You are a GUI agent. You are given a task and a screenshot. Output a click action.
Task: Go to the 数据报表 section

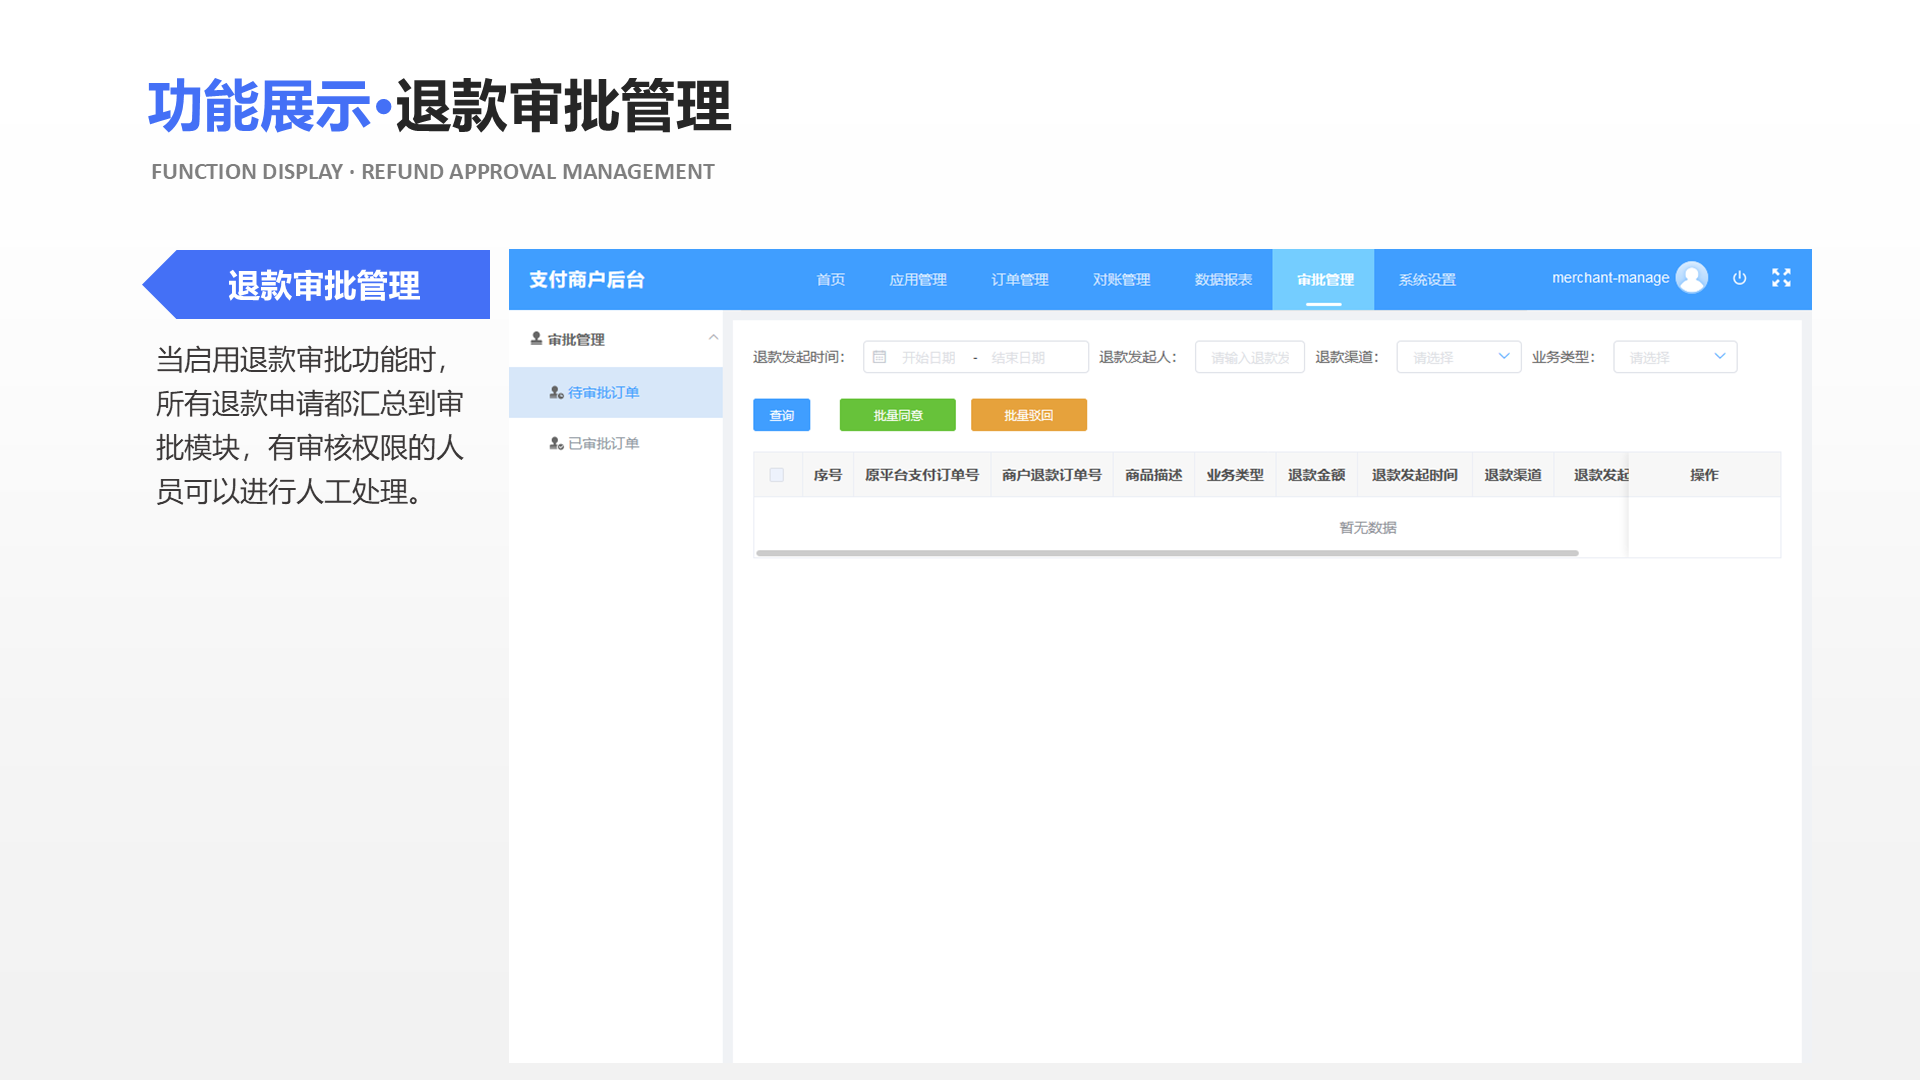pos(1223,279)
